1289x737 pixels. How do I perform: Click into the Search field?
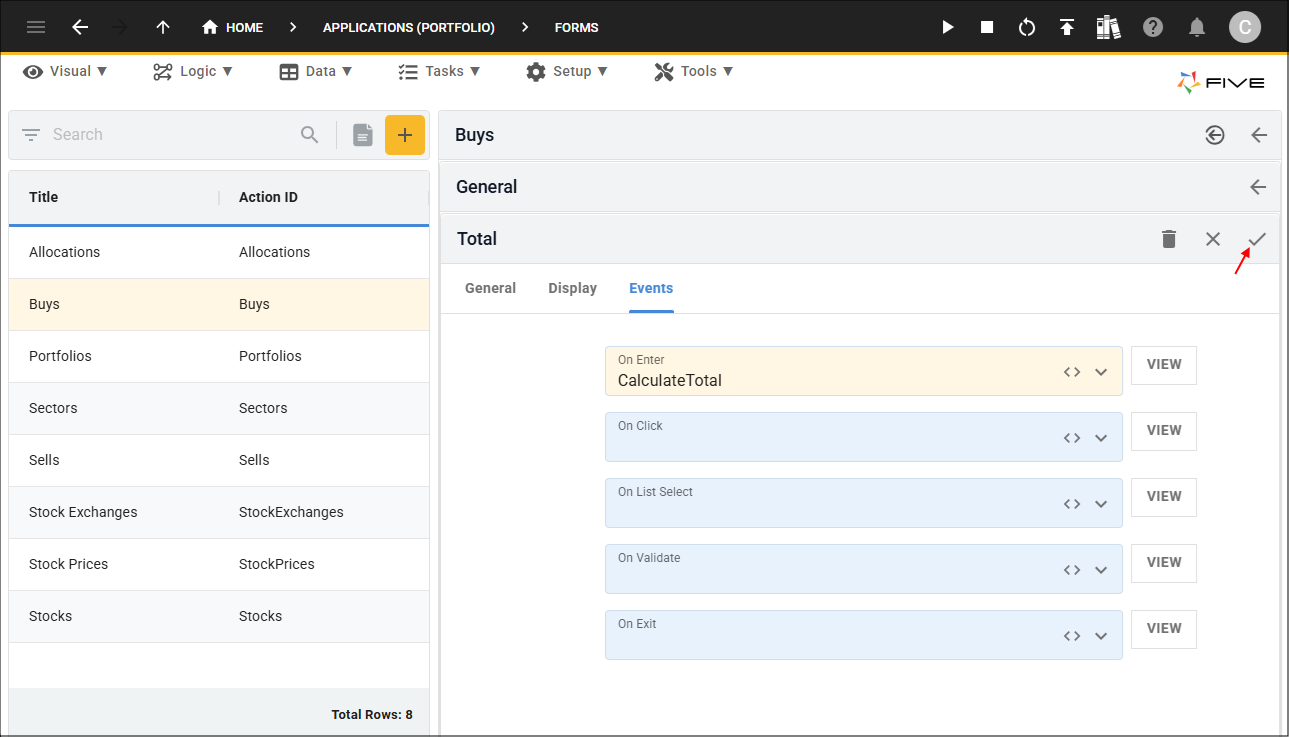pyautogui.click(x=170, y=135)
